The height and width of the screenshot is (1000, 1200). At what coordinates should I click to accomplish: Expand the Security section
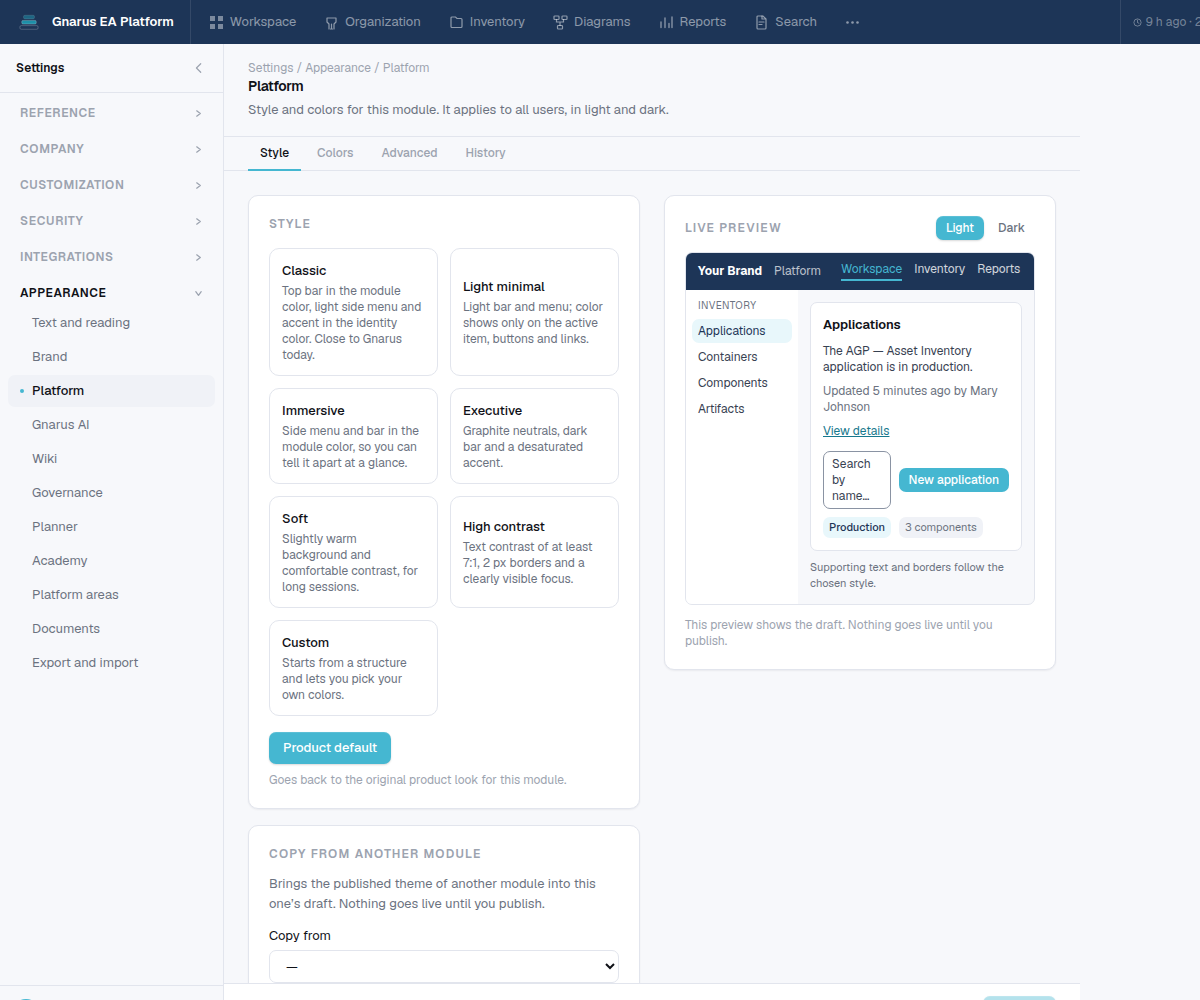[x=111, y=221]
